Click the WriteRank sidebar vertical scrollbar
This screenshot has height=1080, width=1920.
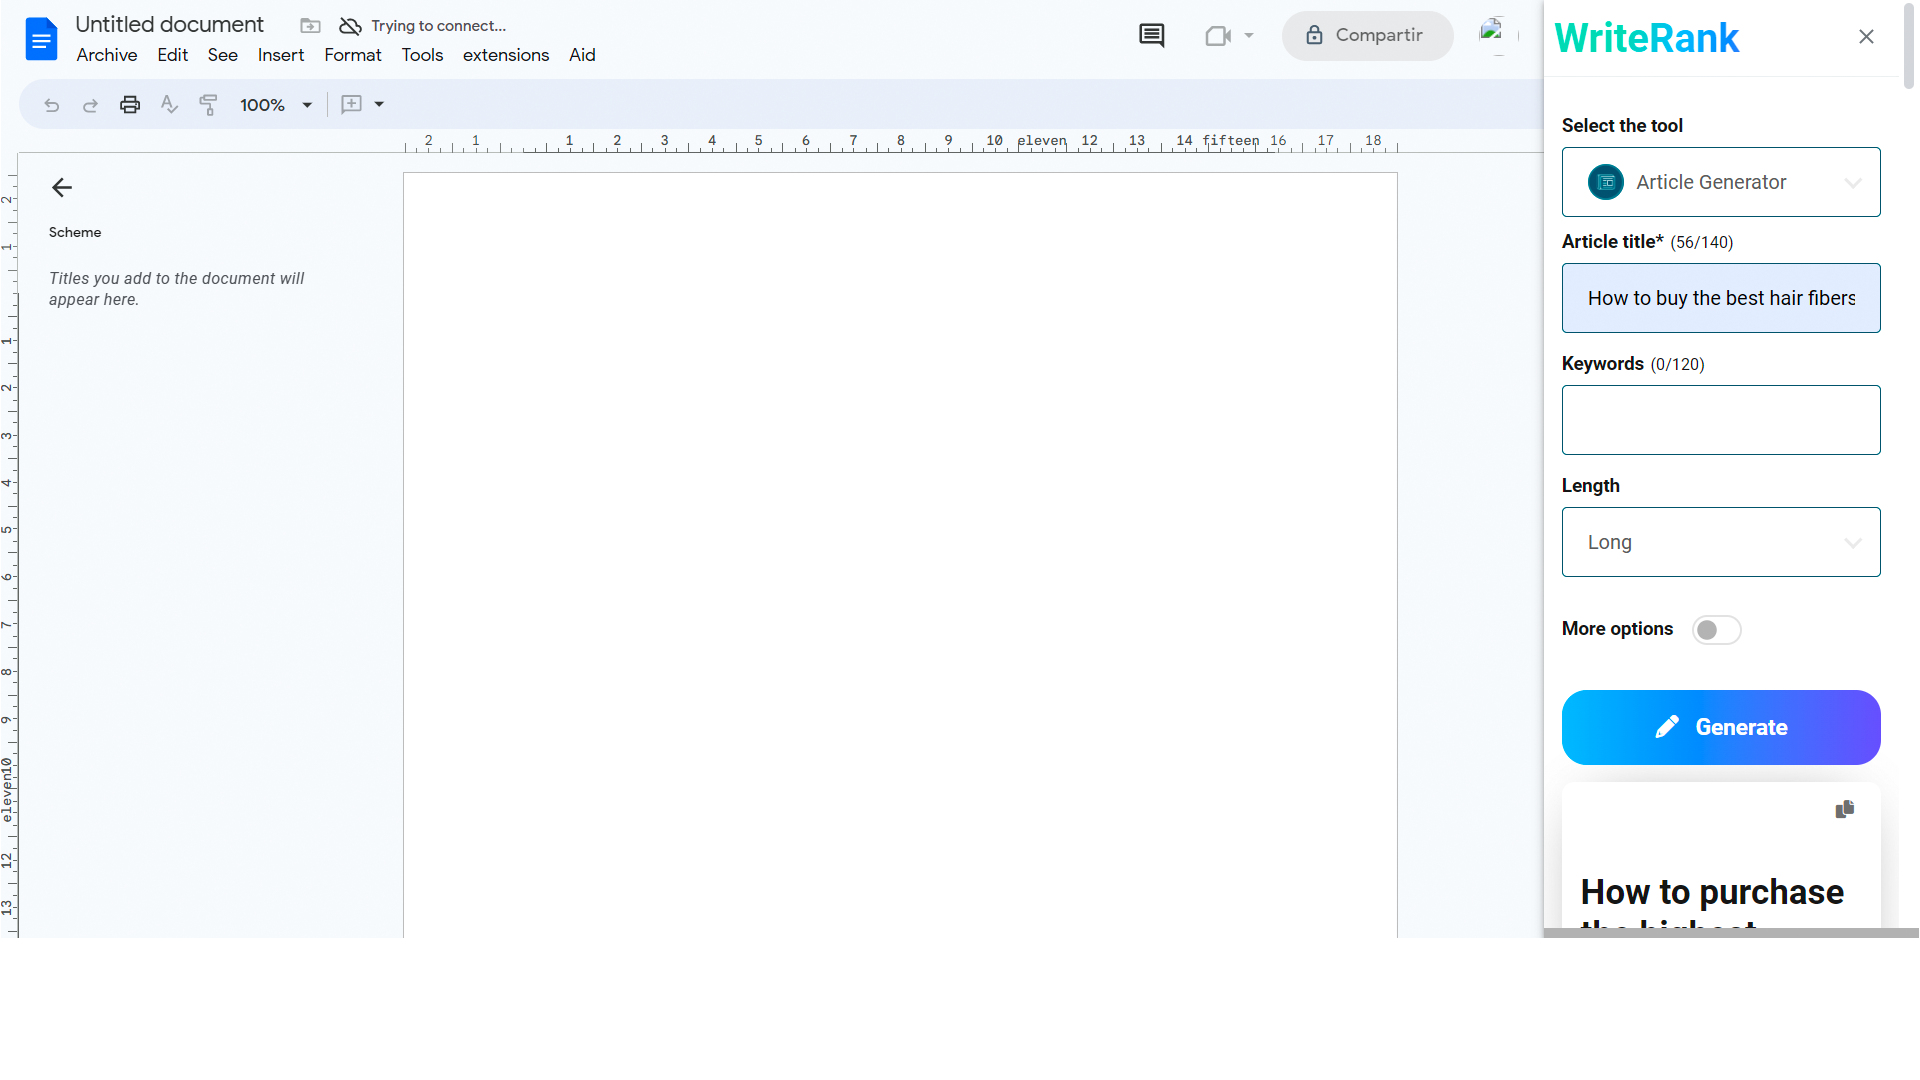coord(1909,45)
